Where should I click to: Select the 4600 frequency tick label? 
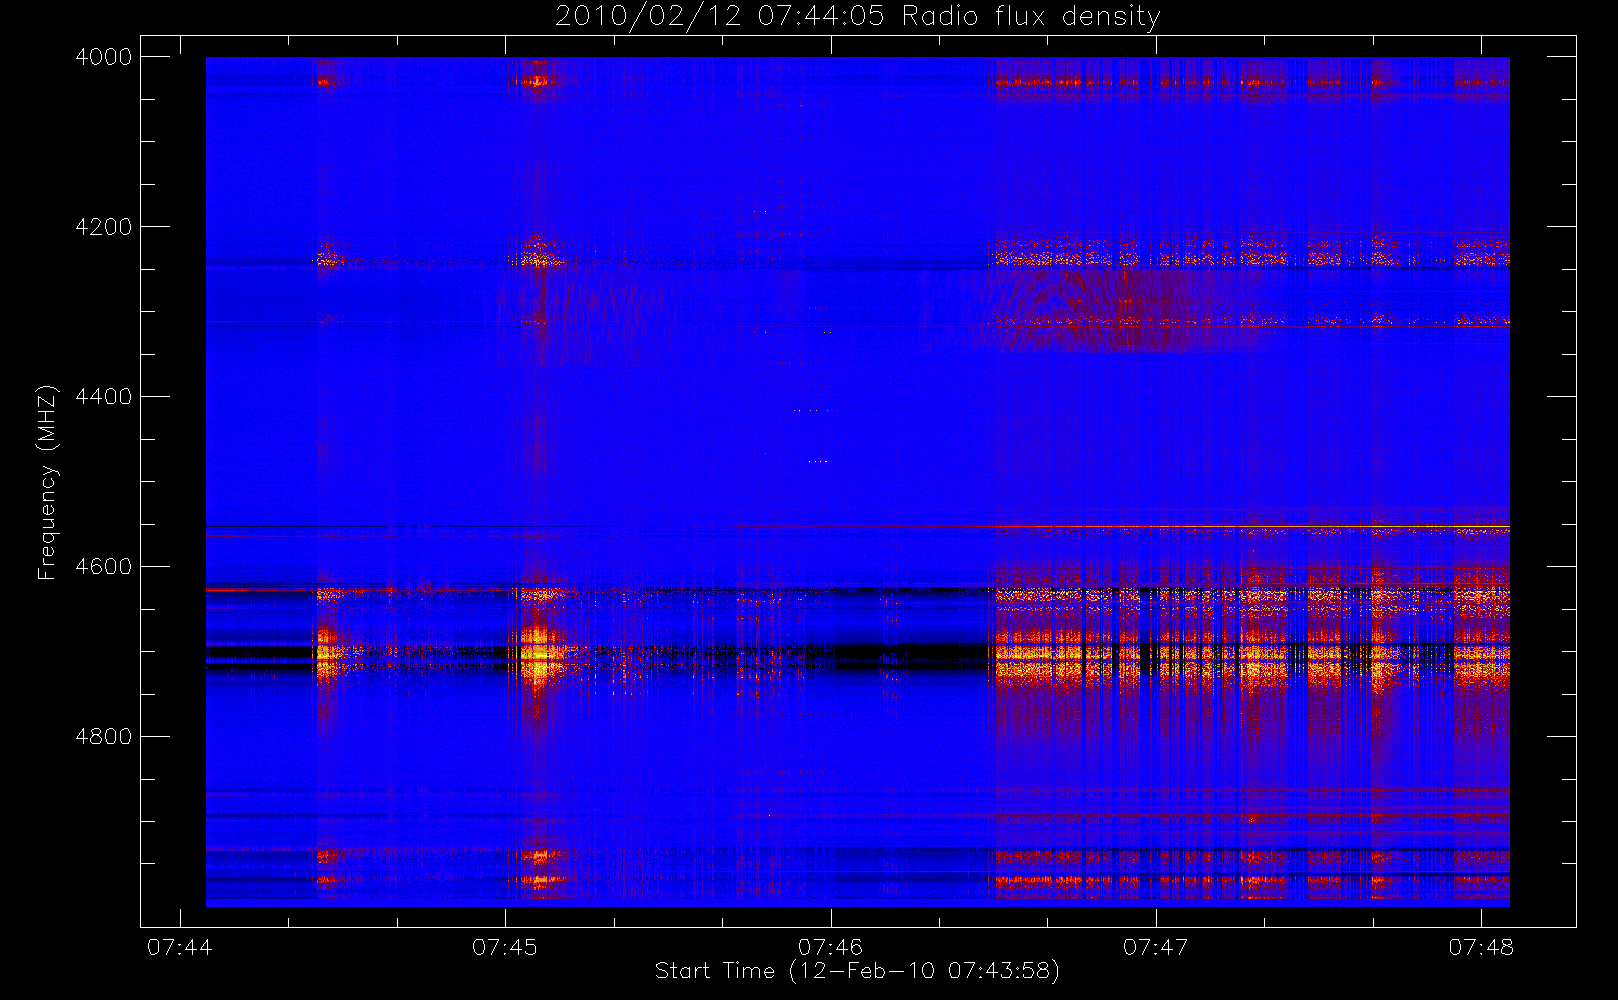(104, 567)
